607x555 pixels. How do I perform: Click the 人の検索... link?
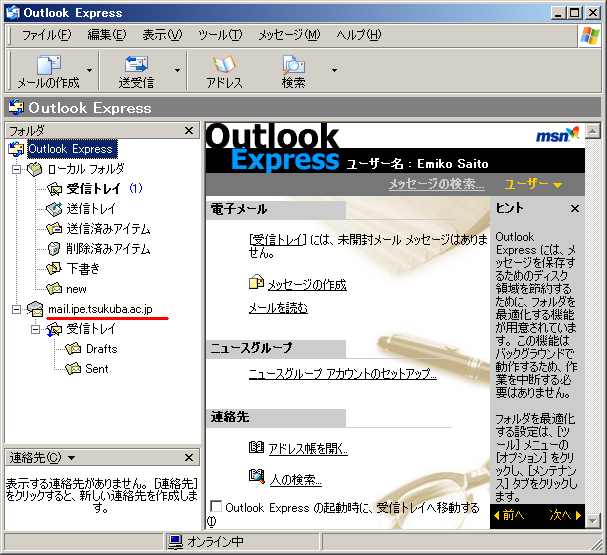point(296,480)
